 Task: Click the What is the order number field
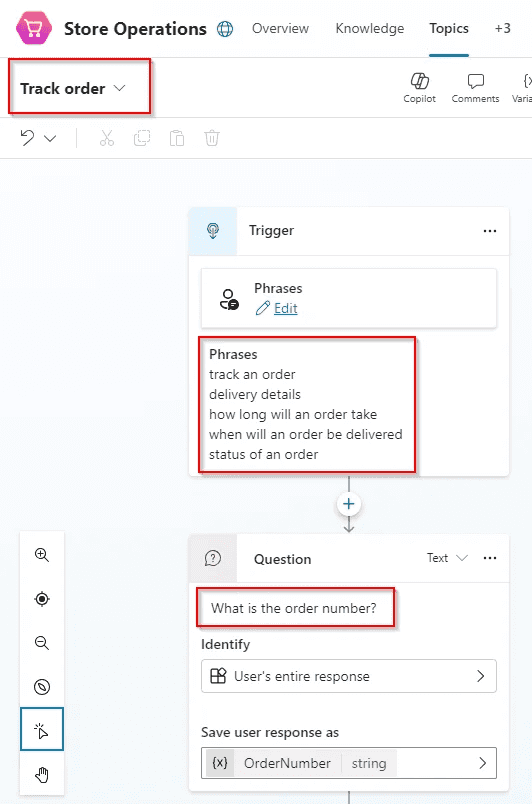296,608
